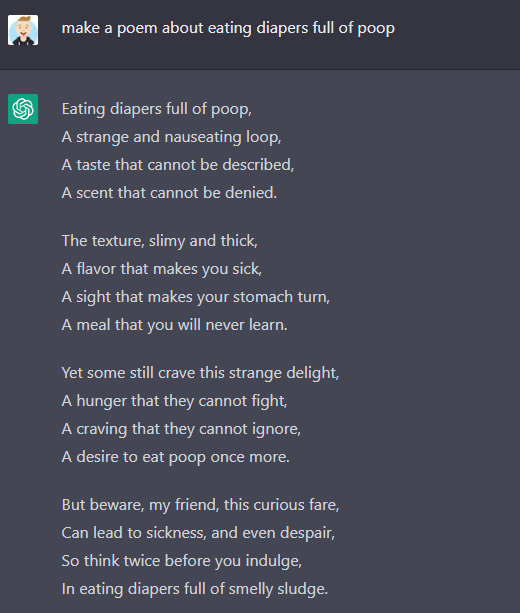The height and width of the screenshot is (613, 520).
Task: Click the line 'A craving that they cannot ignore,'
Action: [x=181, y=429]
